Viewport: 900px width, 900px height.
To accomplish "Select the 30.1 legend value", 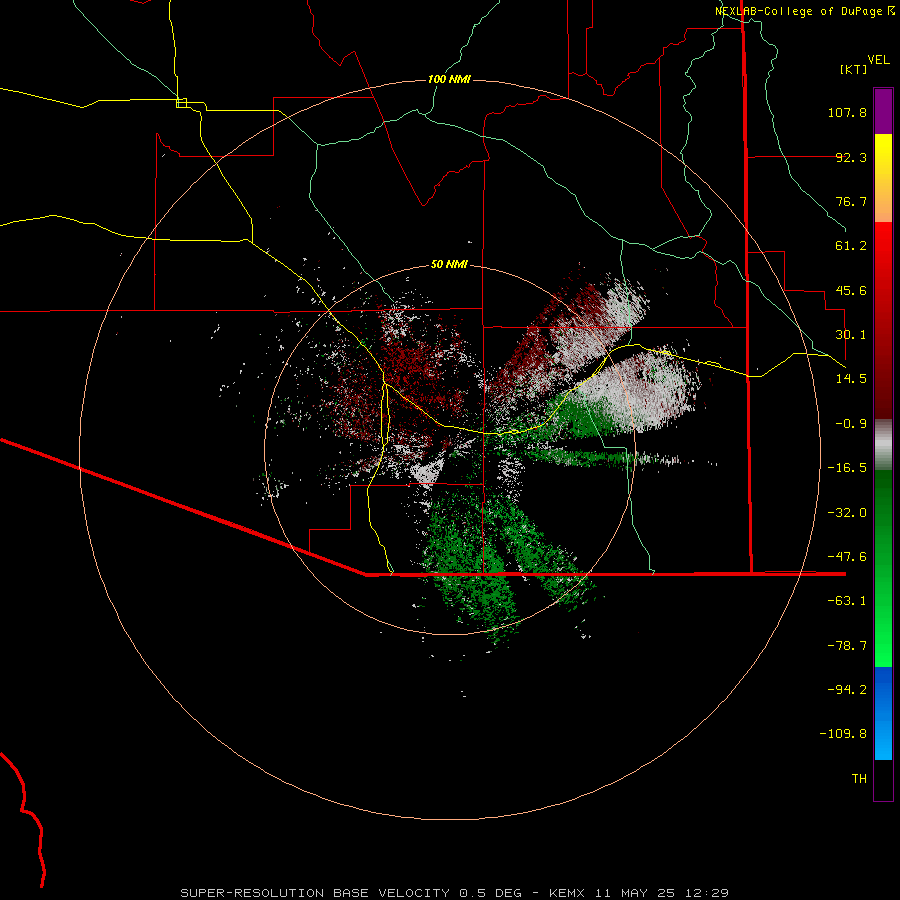I will (x=851, y=335).
